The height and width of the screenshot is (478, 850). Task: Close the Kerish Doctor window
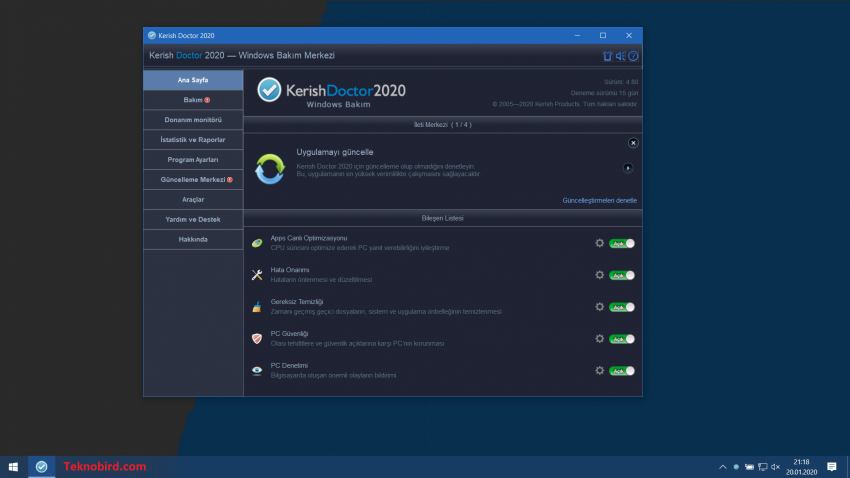click(x=629, y=36)
